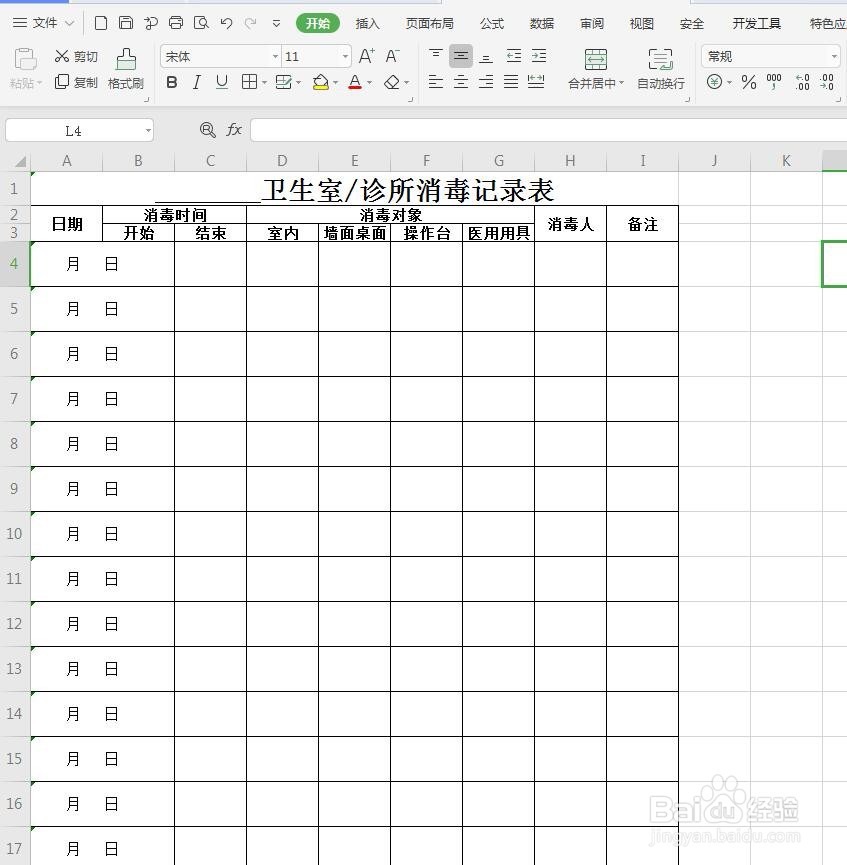
Task: Click the Borders grid icon
Action: coord(249,82)
